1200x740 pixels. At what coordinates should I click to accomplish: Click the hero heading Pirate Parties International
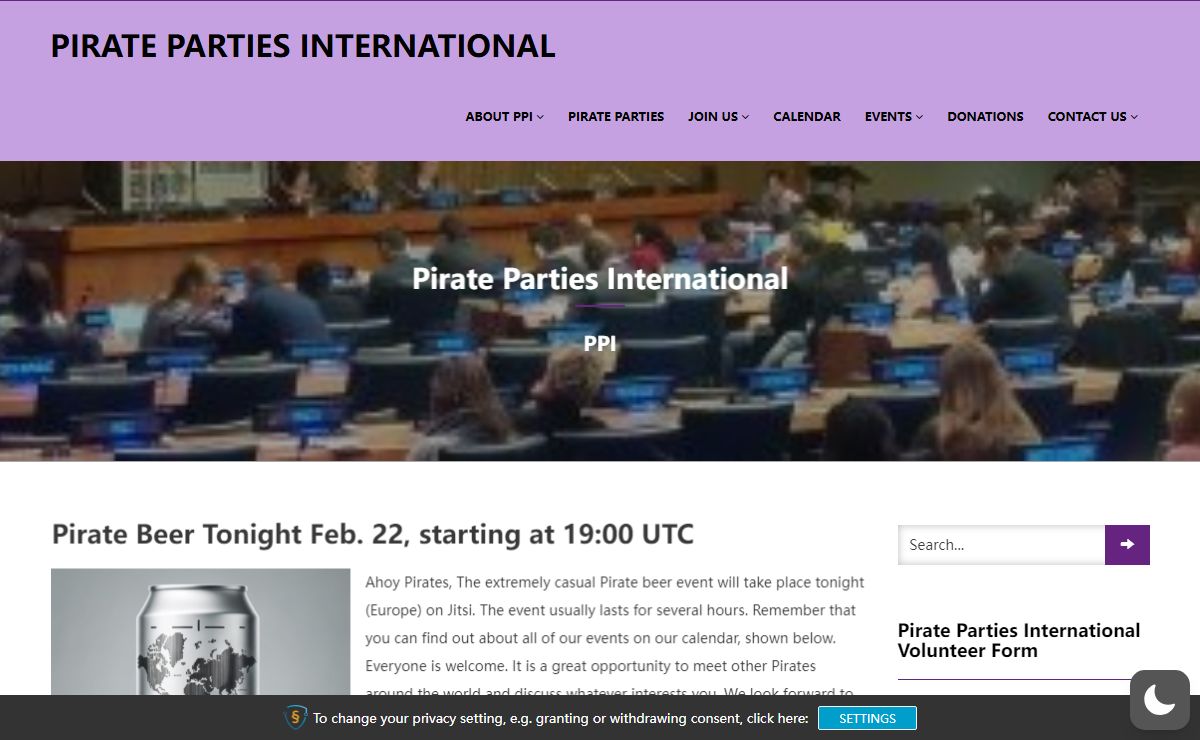coord(600,278)
